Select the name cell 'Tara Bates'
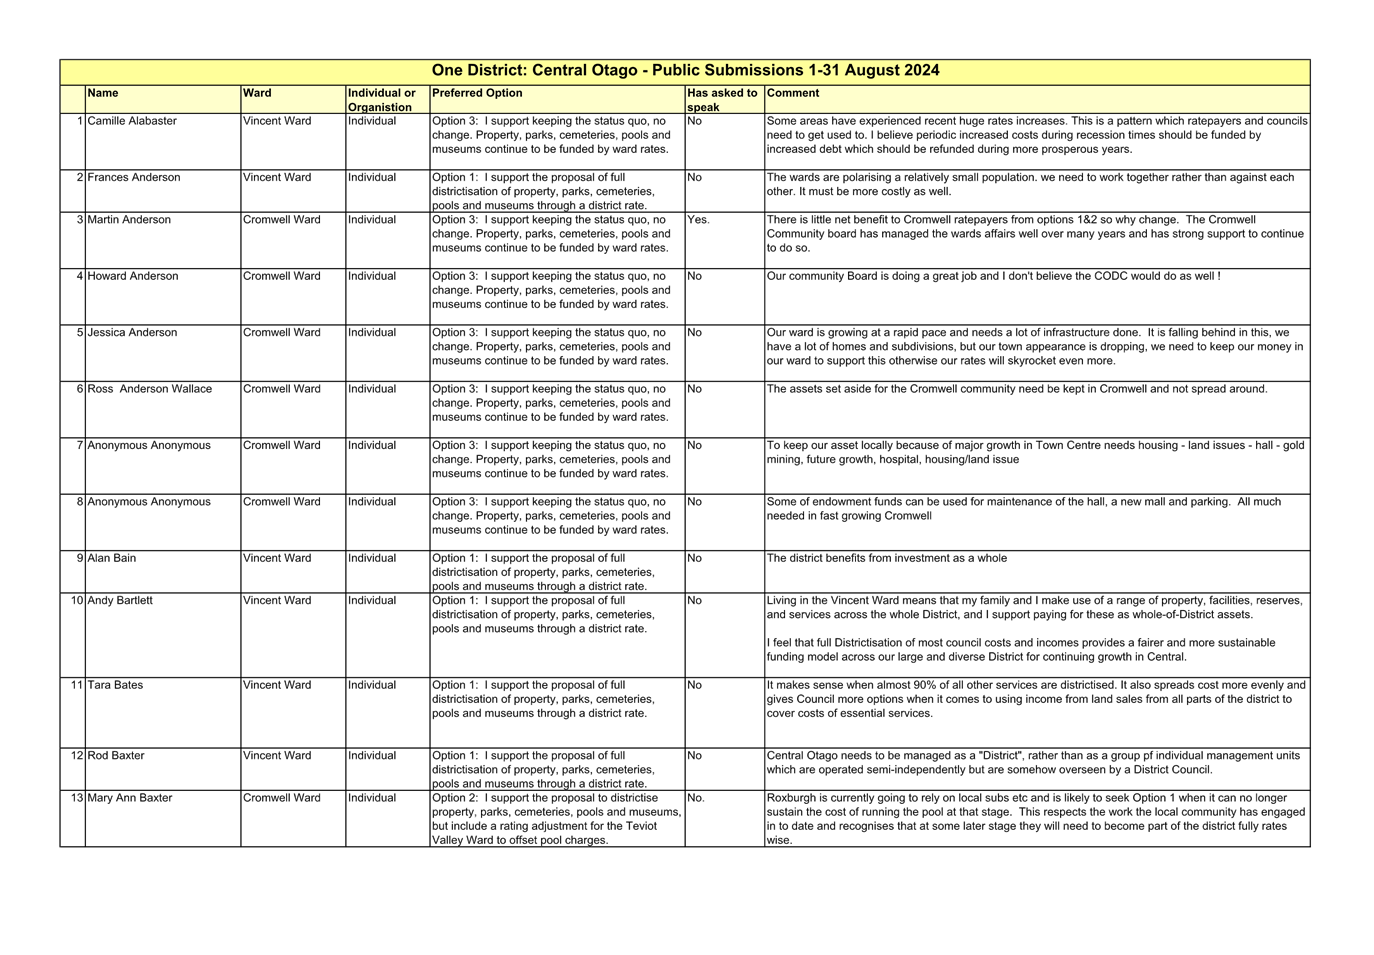The height and width of the screenshot is (955, 1374). tap(115, 686)
